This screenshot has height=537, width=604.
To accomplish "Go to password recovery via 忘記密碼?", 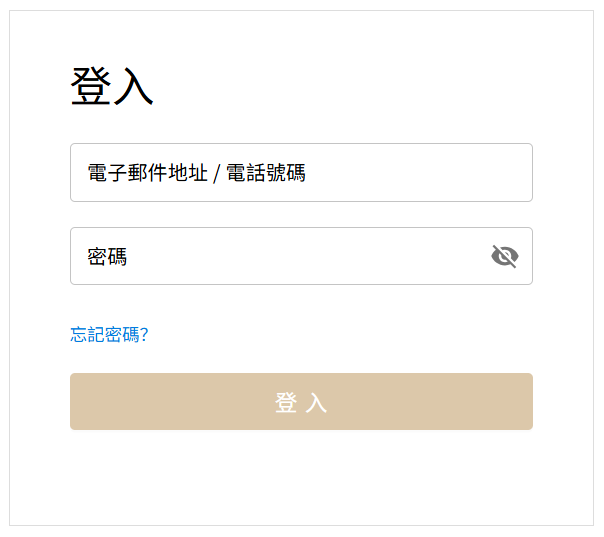I will [109, 335].
